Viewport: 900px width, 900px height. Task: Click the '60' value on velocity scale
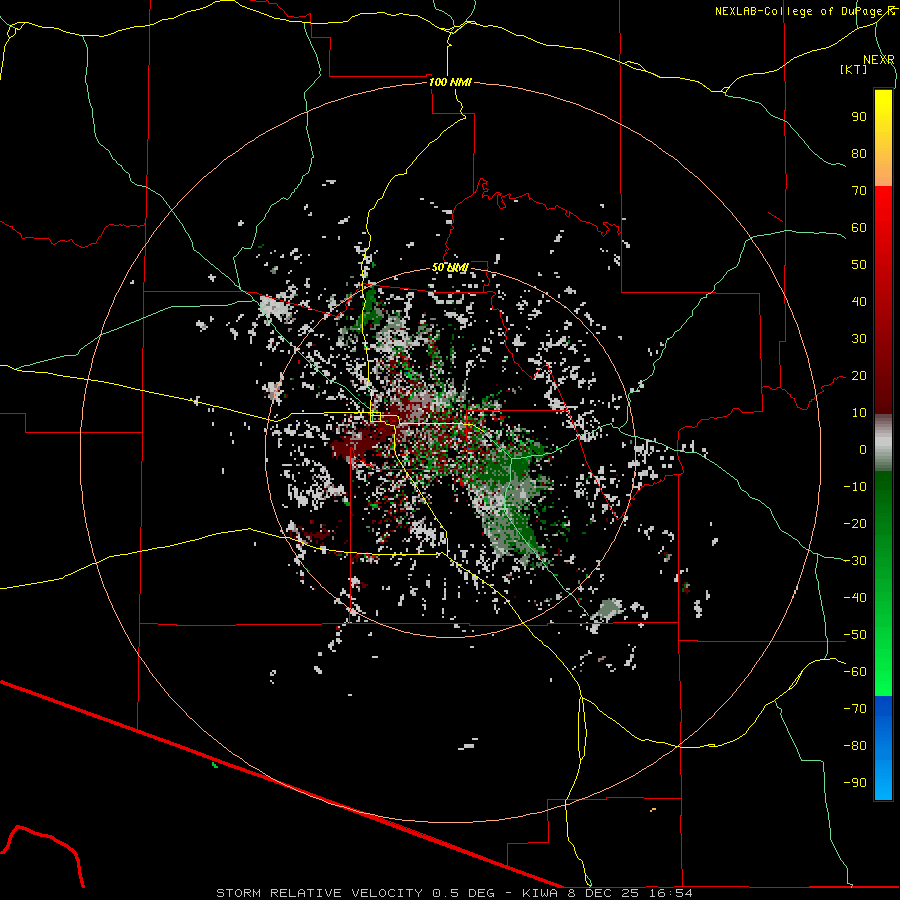pyautogui.click(x=859, y=227)
